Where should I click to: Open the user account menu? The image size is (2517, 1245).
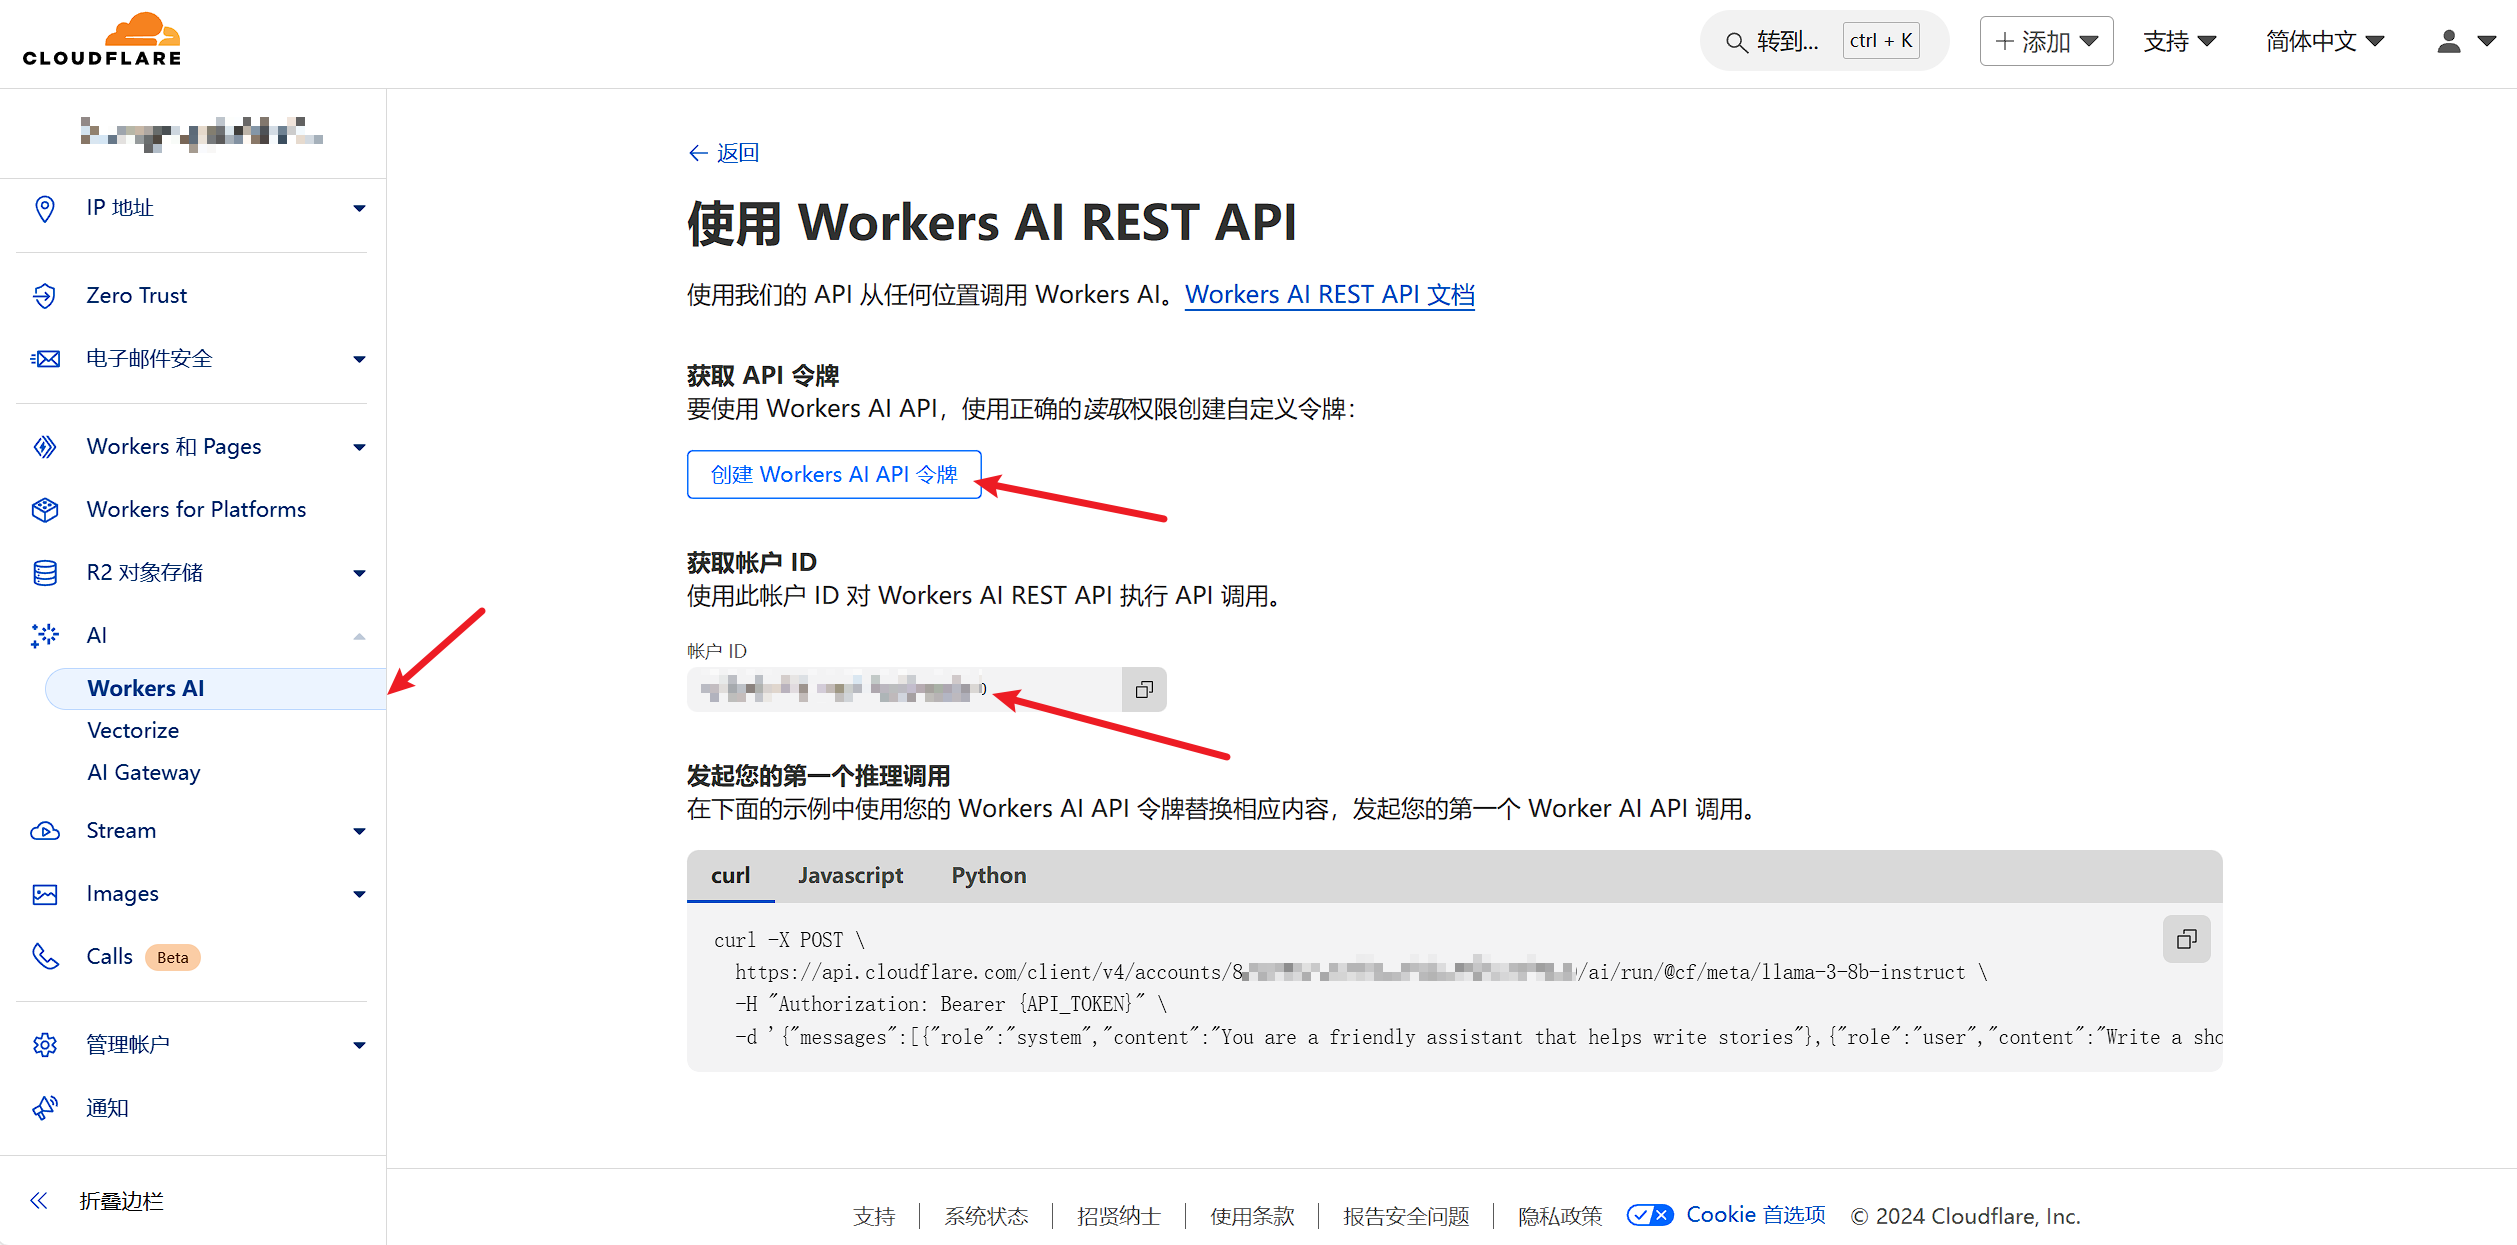pos(2465,41)
